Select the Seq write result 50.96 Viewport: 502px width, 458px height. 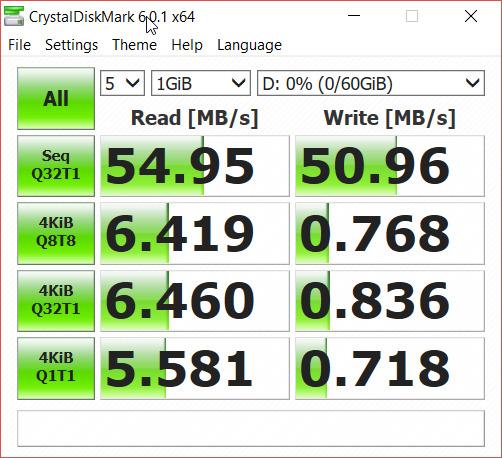(x=390, y=166)
